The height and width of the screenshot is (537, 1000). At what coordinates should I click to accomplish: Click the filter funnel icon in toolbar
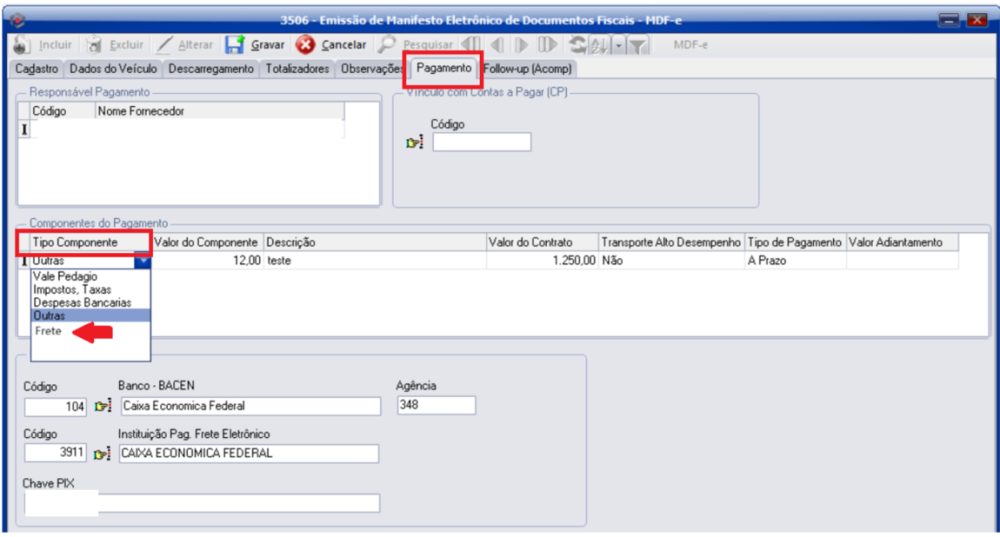click(x=637, y=45)
